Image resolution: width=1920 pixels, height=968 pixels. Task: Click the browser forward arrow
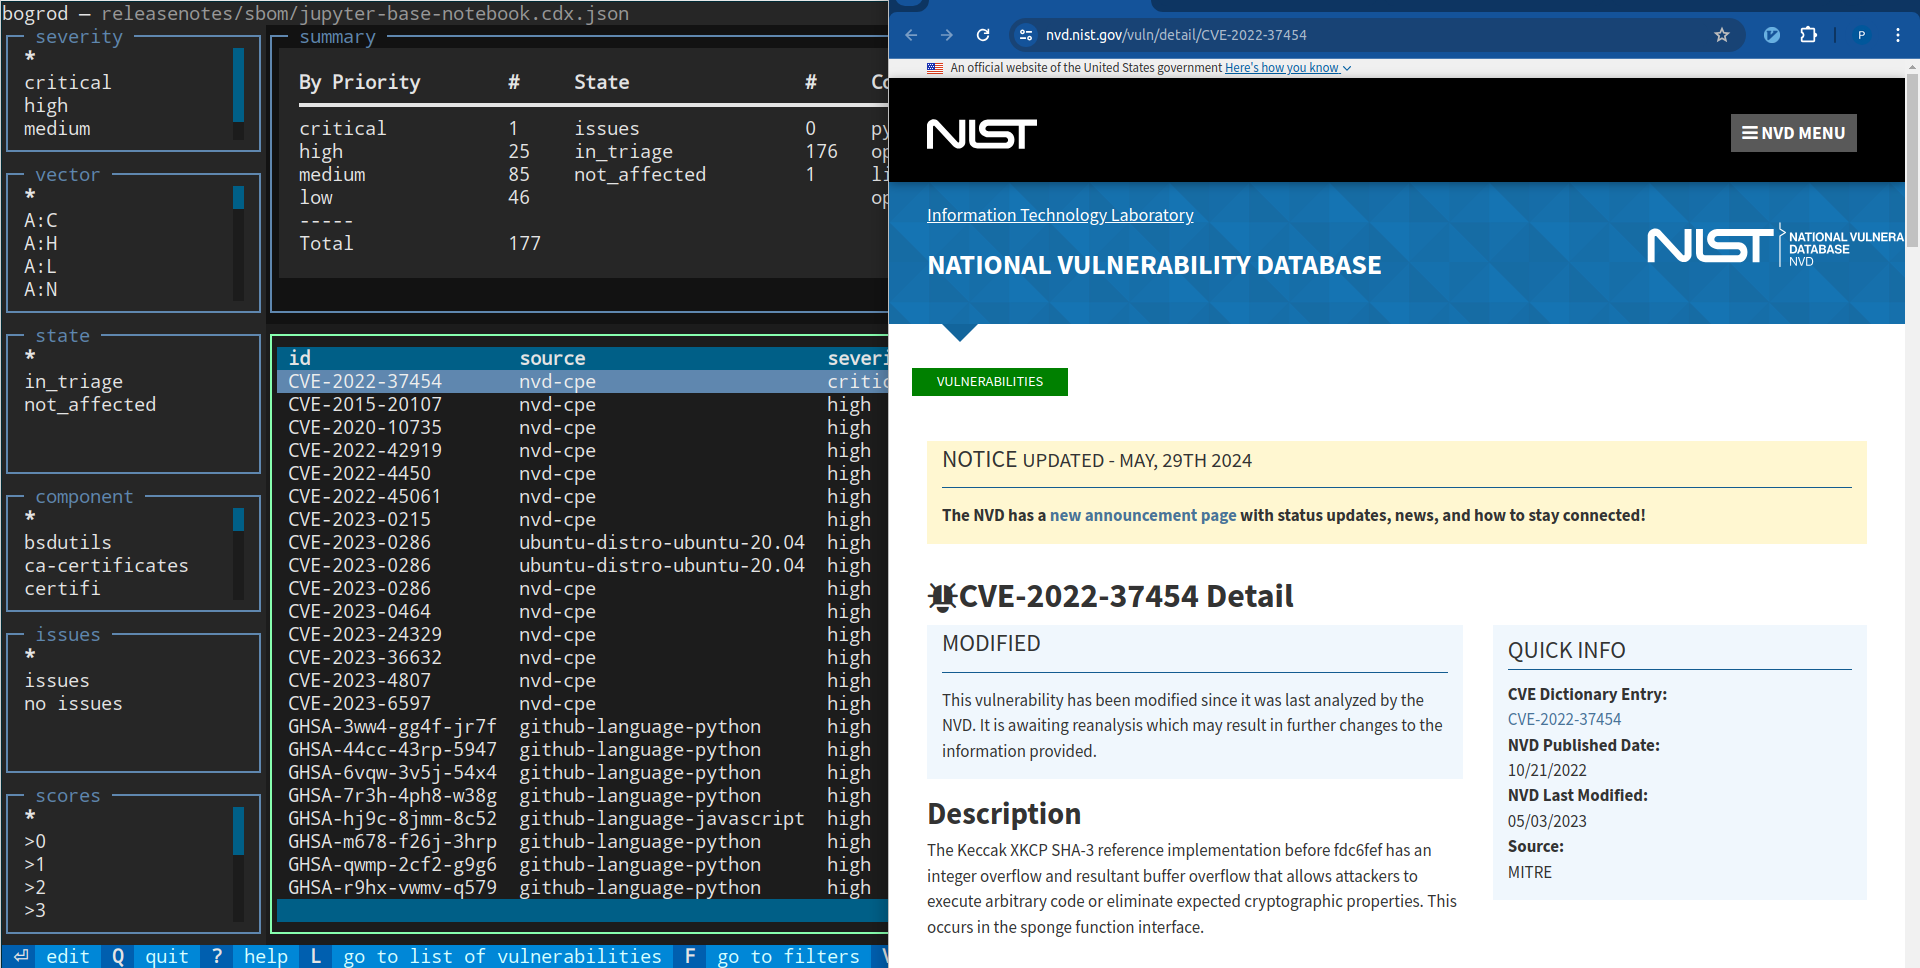[x=947, y=35]
